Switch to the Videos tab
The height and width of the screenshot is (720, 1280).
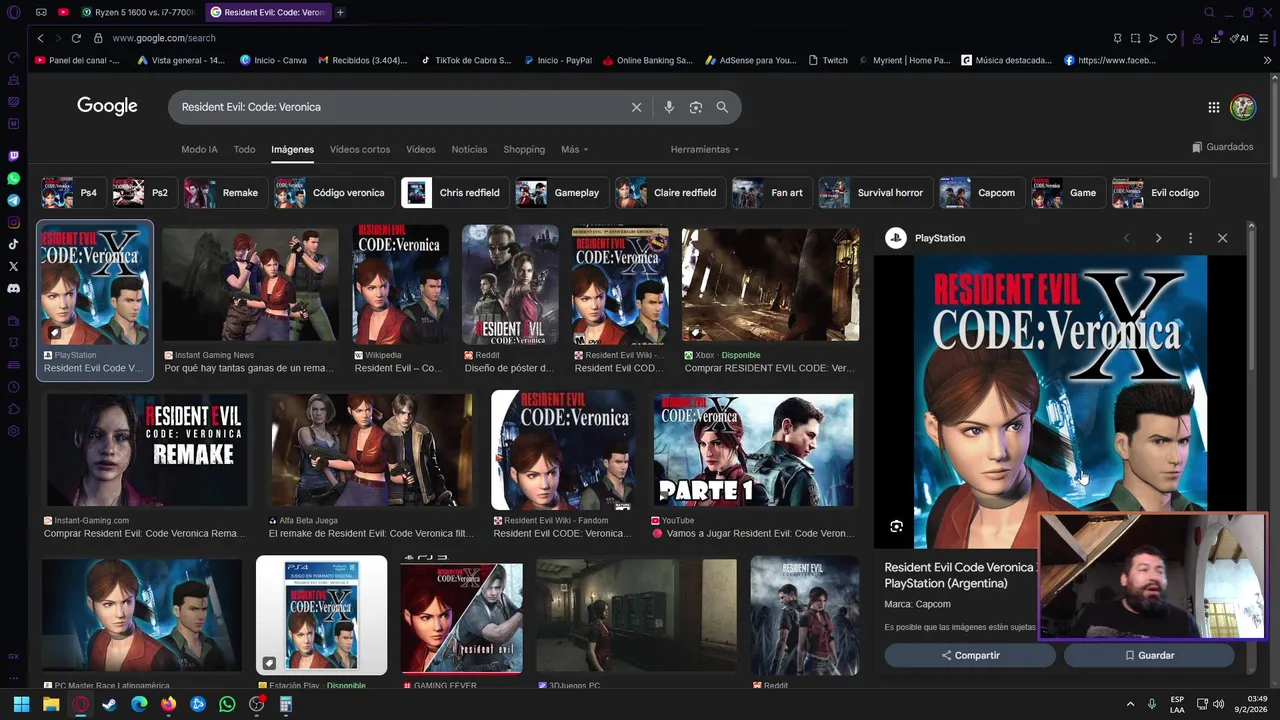[421, 149]
